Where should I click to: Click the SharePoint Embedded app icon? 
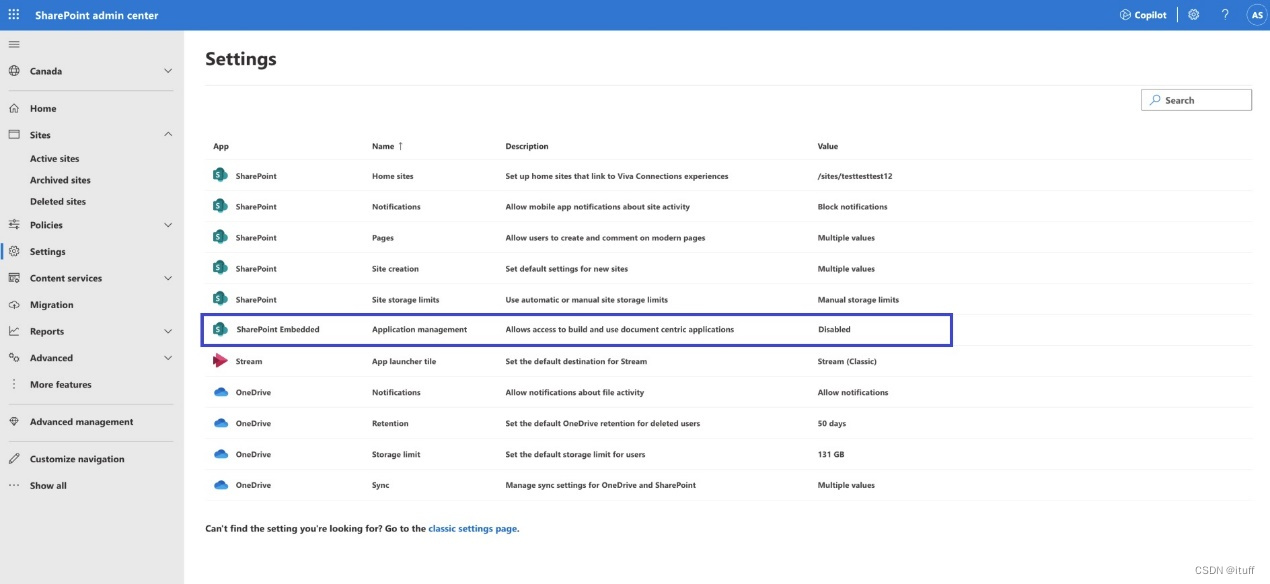tap(220, 329)
